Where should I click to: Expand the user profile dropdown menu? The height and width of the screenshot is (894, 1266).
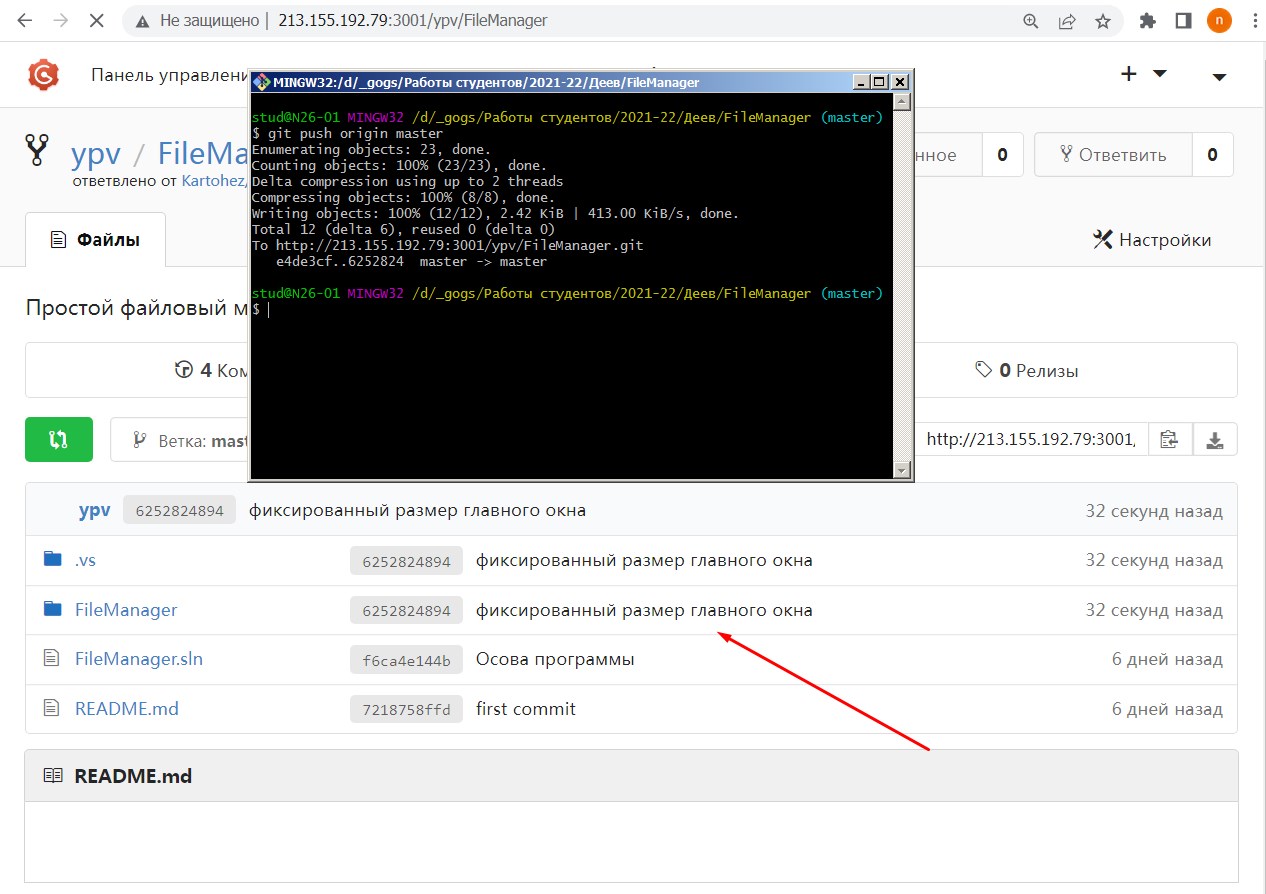point(1219,76)
